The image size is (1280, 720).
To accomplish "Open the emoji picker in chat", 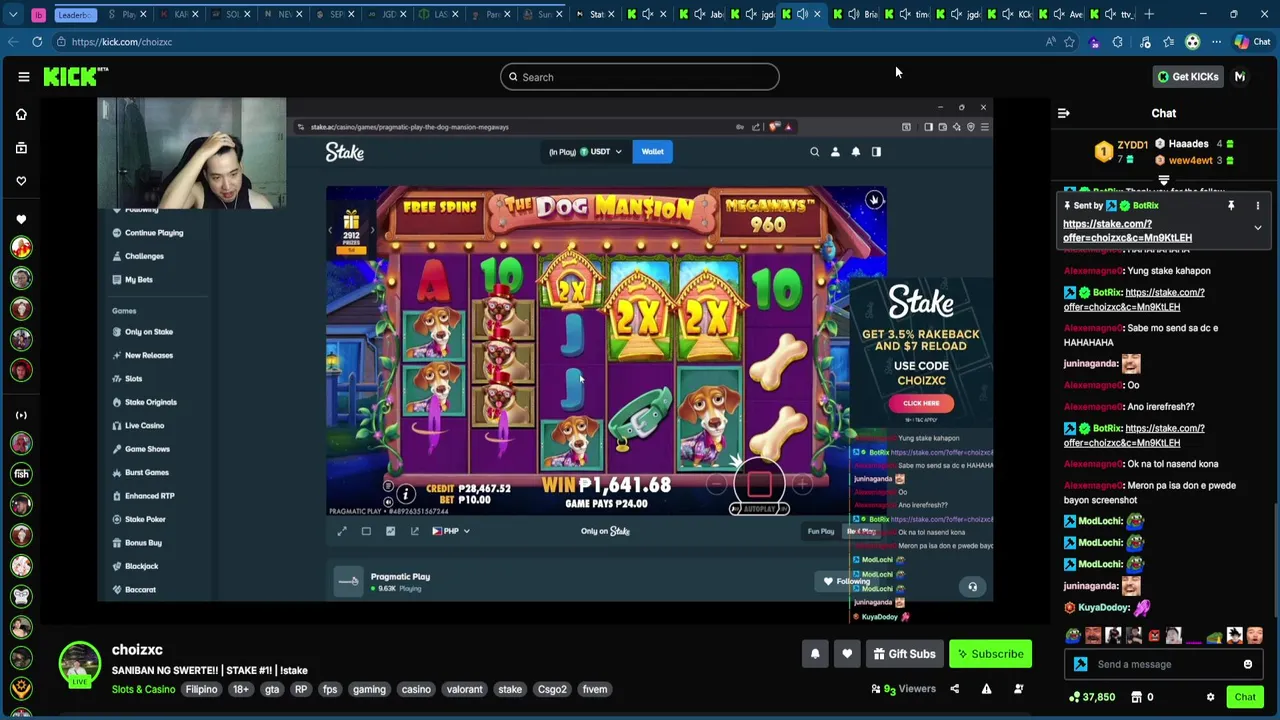I will pos(1248,664).
